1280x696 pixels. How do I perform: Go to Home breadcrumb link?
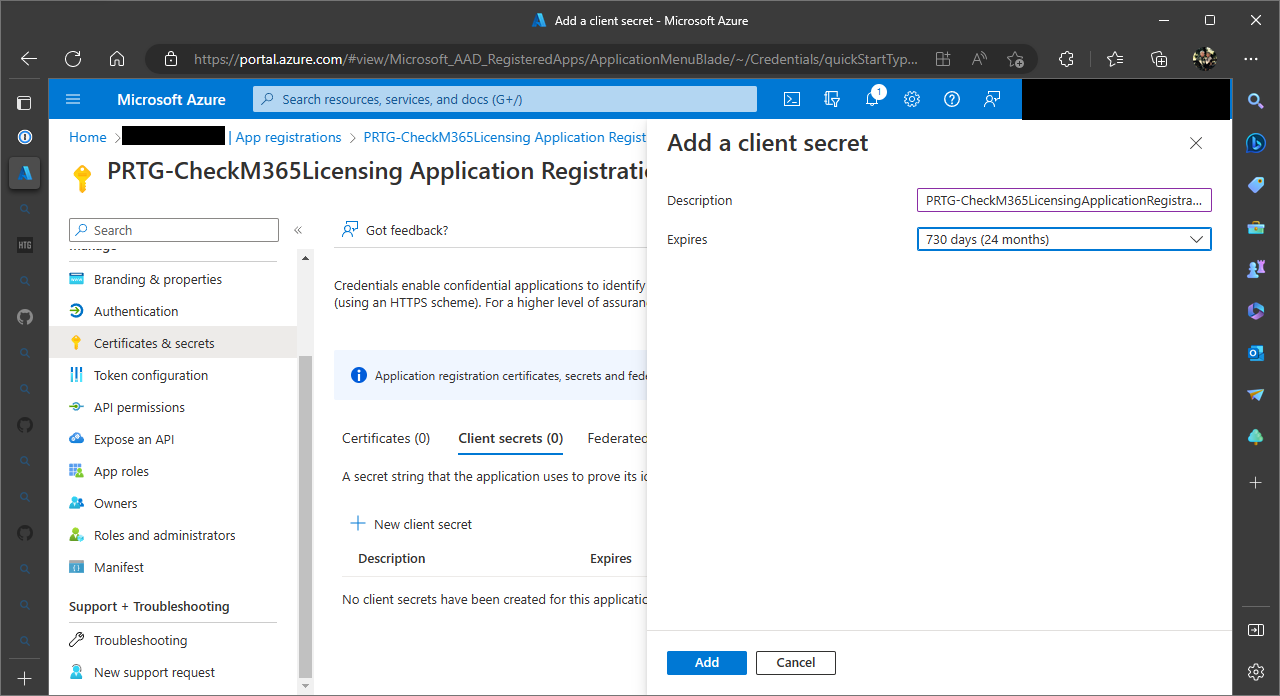coord(87,137)
